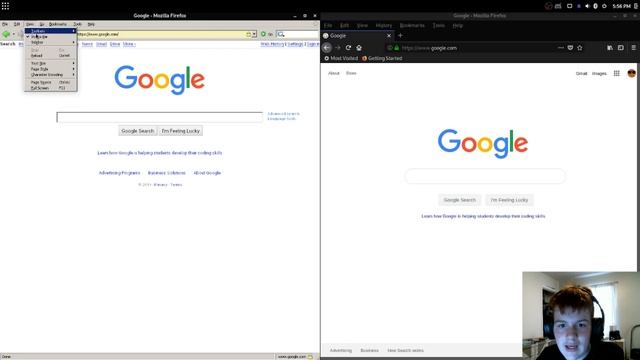Image resolution: width=640 pixels, height=360 pixels.
Task: Click the 5:56 PM clock
Action: (x=622, y=6)
